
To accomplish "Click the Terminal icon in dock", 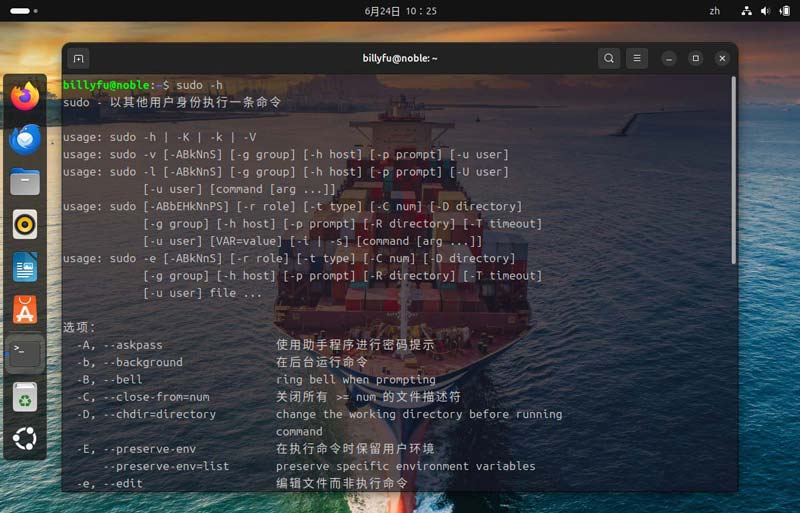I will click(x=25, y=353).
